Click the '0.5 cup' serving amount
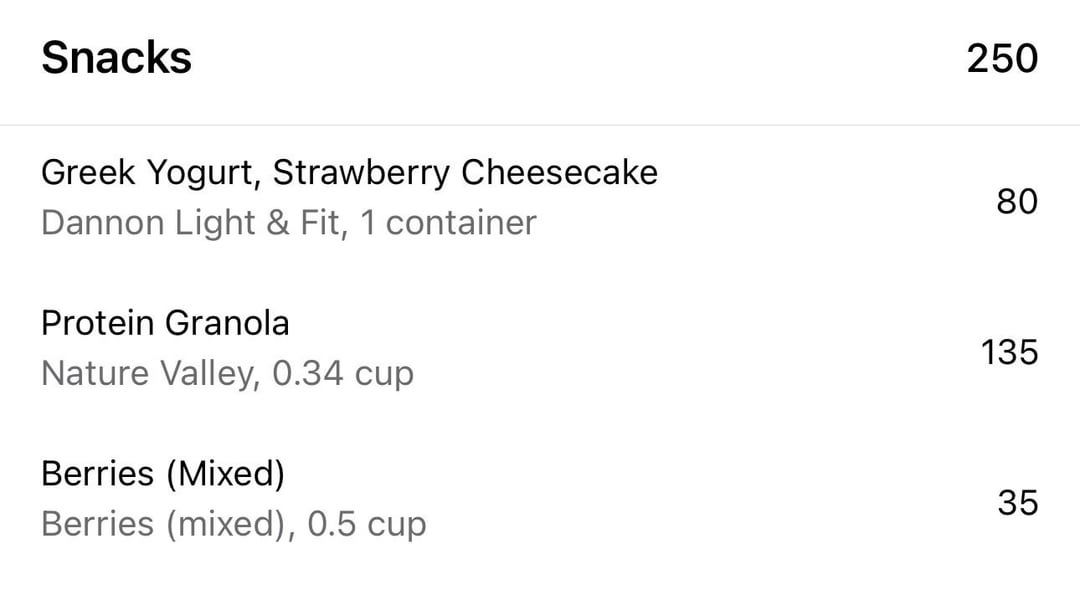Viewport: 1080px width, 590px height. (x=366, y=525)
